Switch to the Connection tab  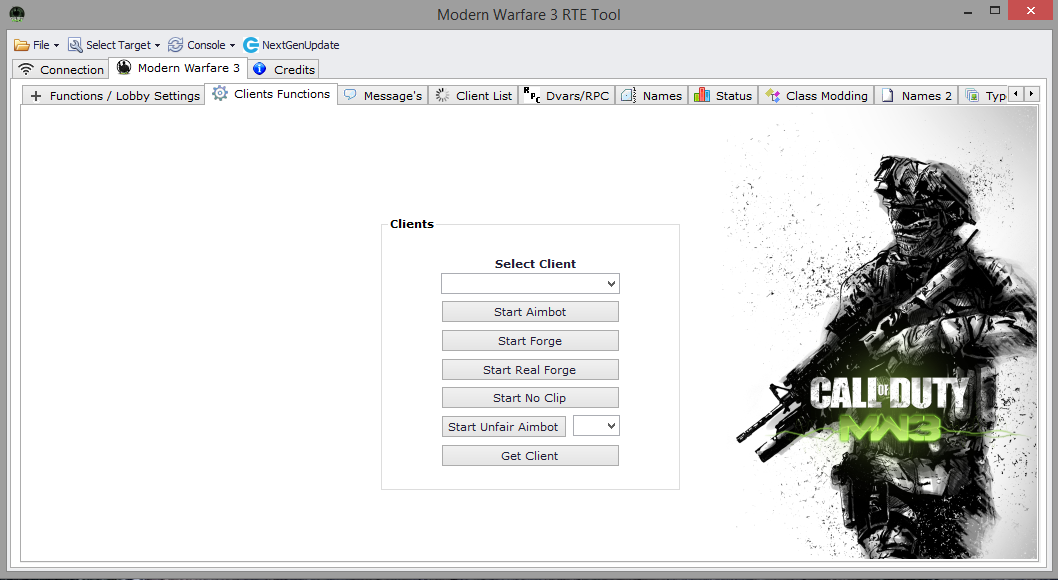pos(61,70)
